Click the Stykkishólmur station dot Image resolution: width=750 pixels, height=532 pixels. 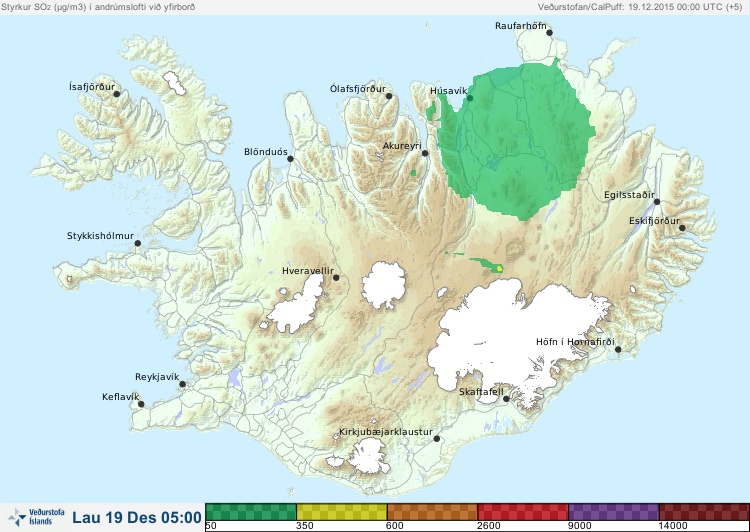[138, 244]
